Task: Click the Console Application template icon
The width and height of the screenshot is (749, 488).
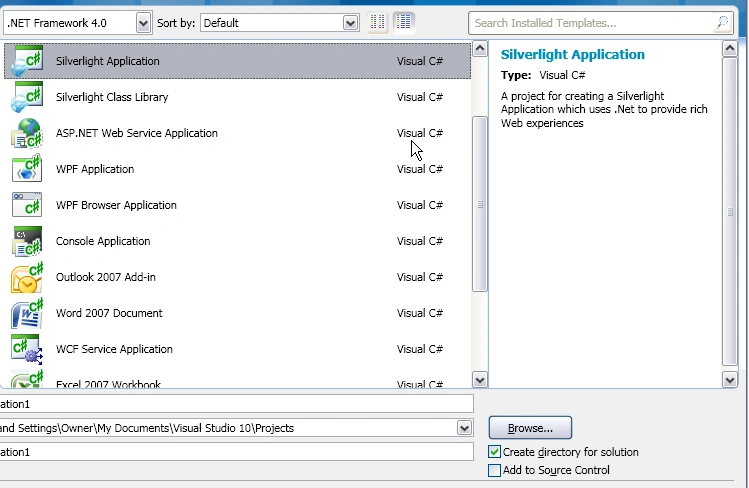Action: pyautogui.click(x=27, y=241)
